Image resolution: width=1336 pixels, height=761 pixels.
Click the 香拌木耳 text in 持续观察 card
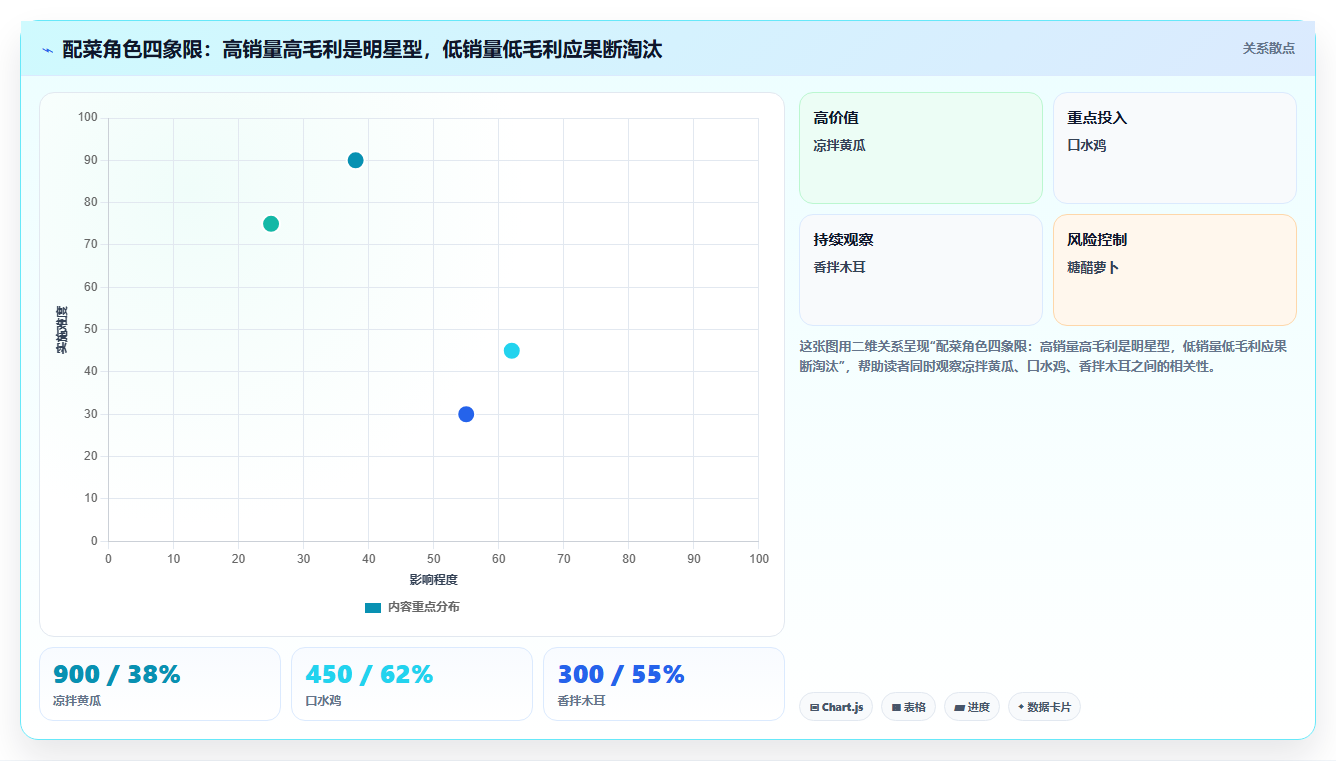tap(840, 267)
